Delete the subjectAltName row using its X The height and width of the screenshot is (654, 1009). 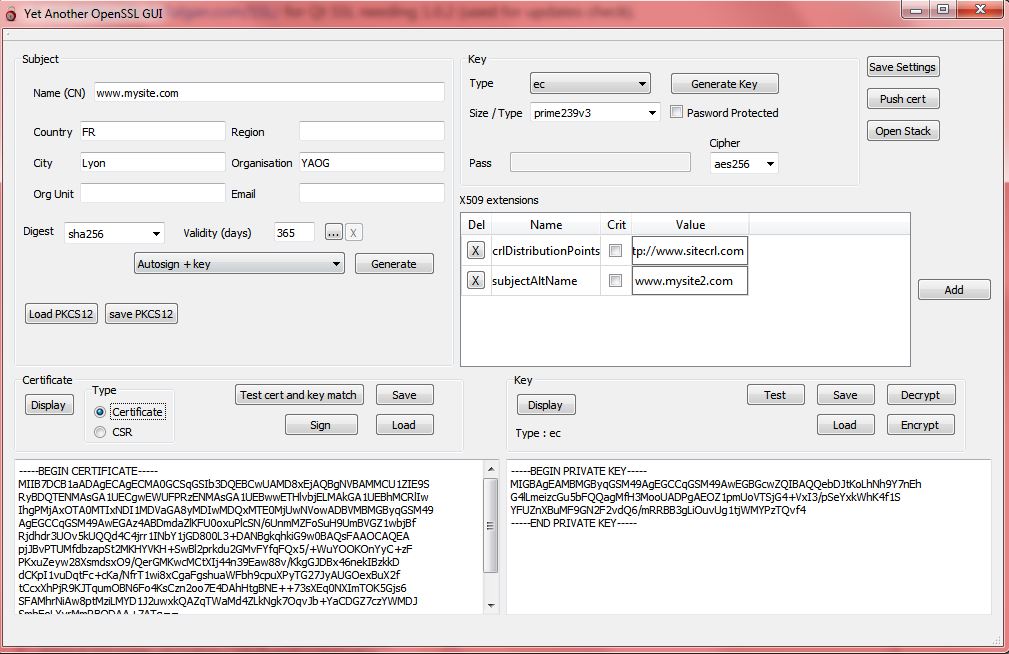coord(475,281)
